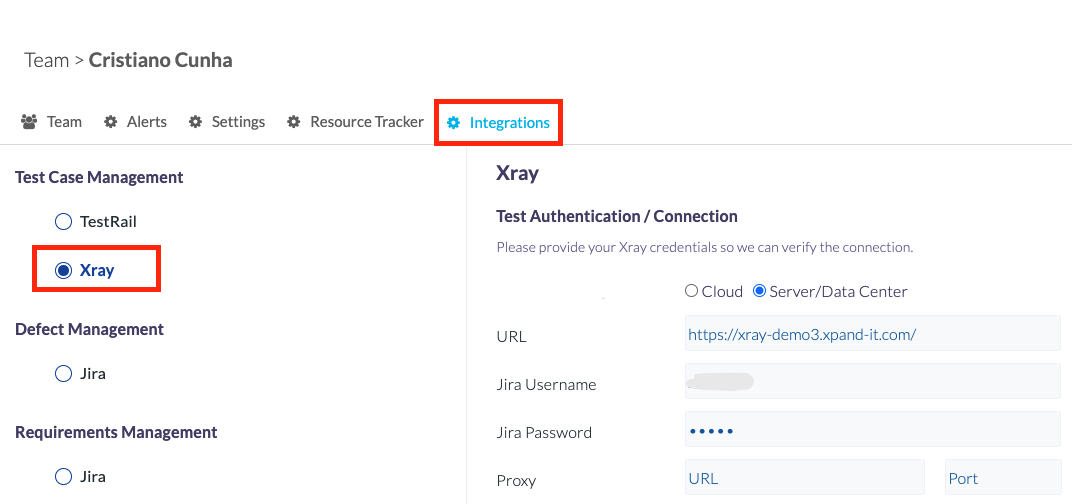1072x504 pixels.
Task: Click the gear icon next to Settings
Action: click(196, 122)
